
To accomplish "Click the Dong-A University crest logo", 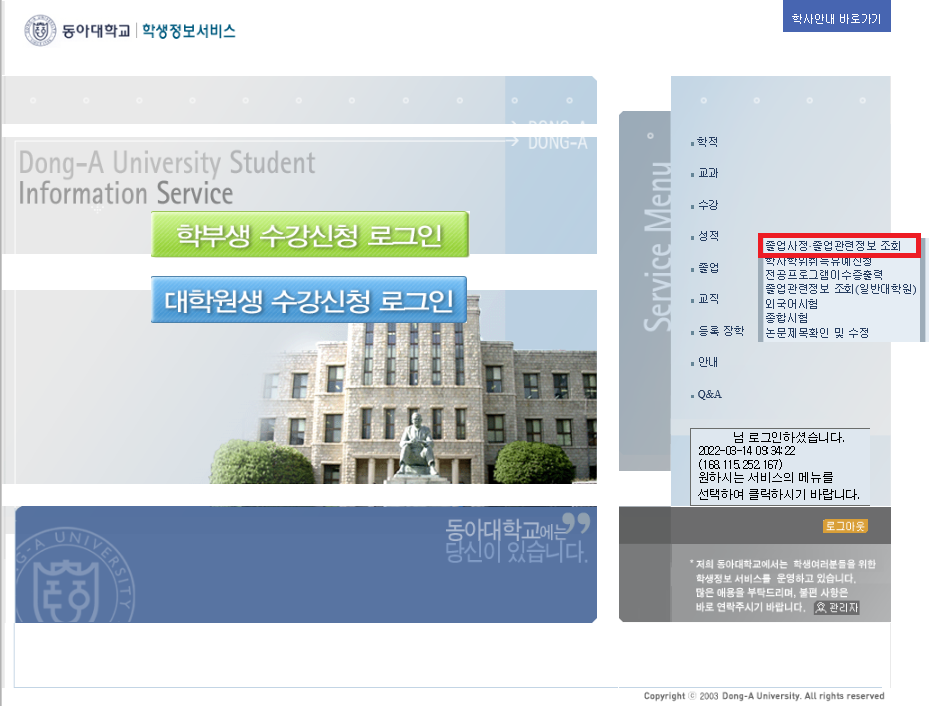I will tap(40, 30).
